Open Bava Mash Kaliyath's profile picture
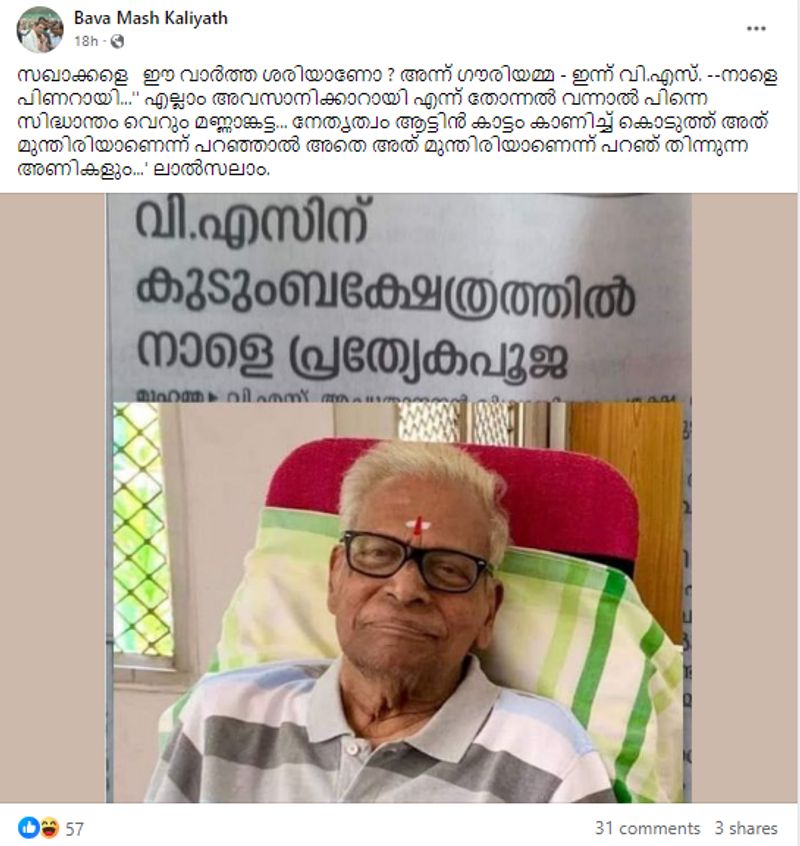 tap(39, 30)
